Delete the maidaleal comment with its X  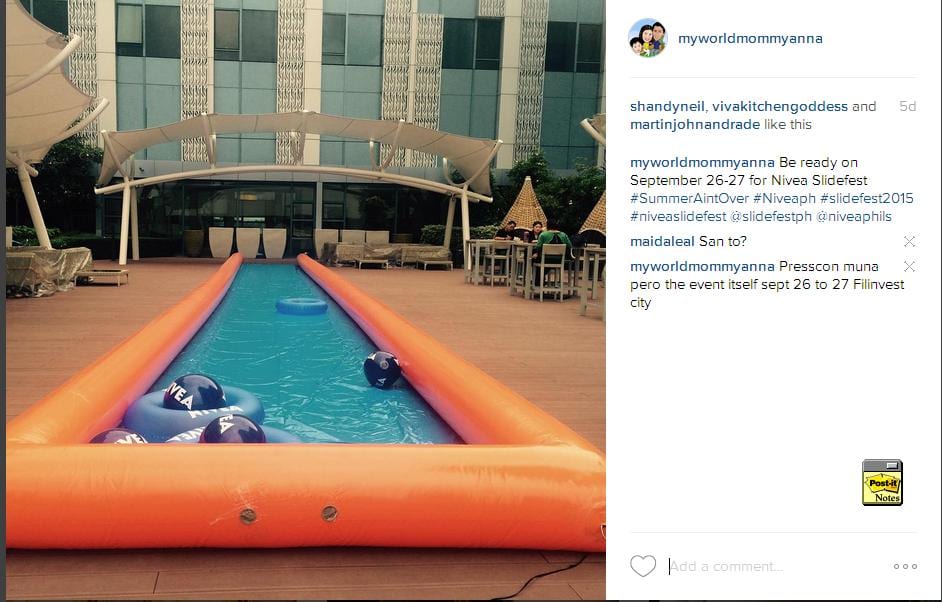[x=910, y=242]
